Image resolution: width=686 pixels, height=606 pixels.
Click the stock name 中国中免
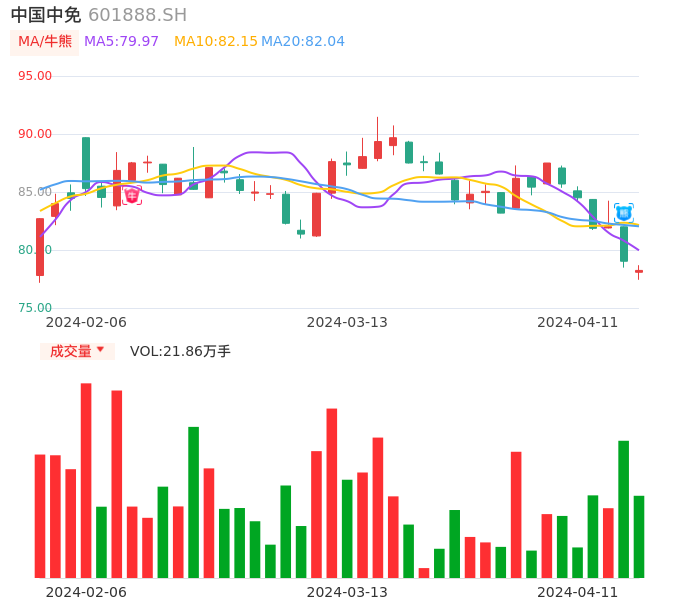tap(46, 15)
